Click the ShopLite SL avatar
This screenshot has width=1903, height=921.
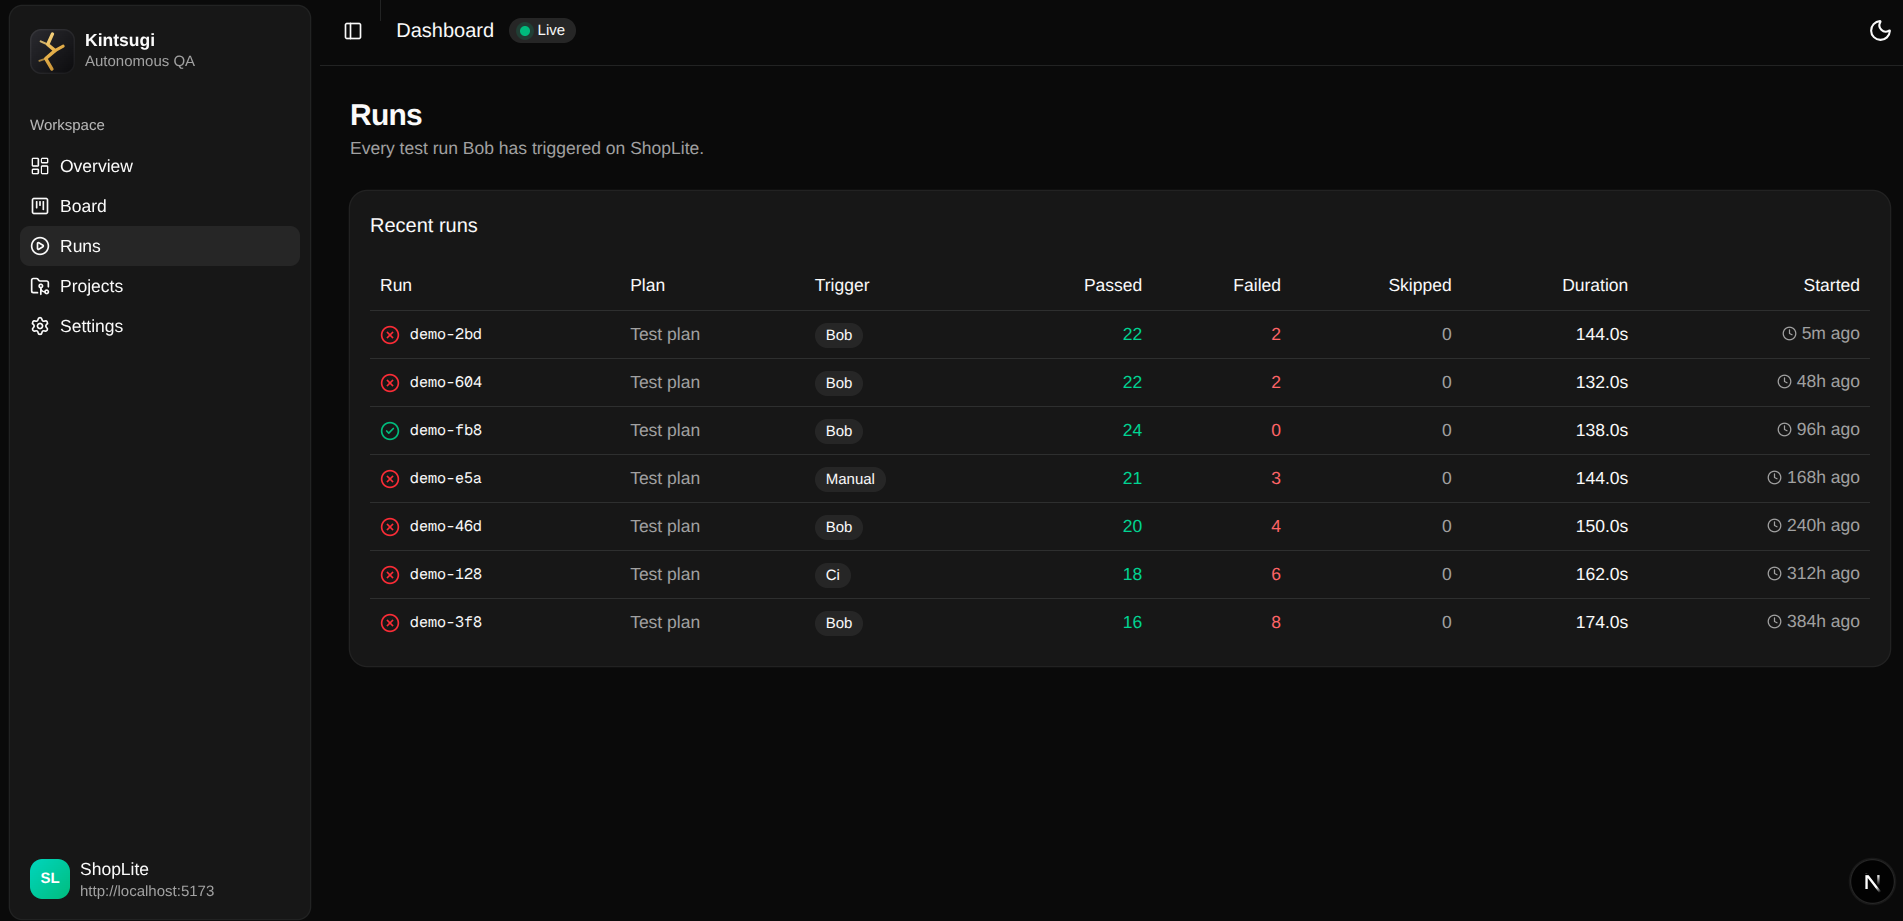[x=50, y=879]
